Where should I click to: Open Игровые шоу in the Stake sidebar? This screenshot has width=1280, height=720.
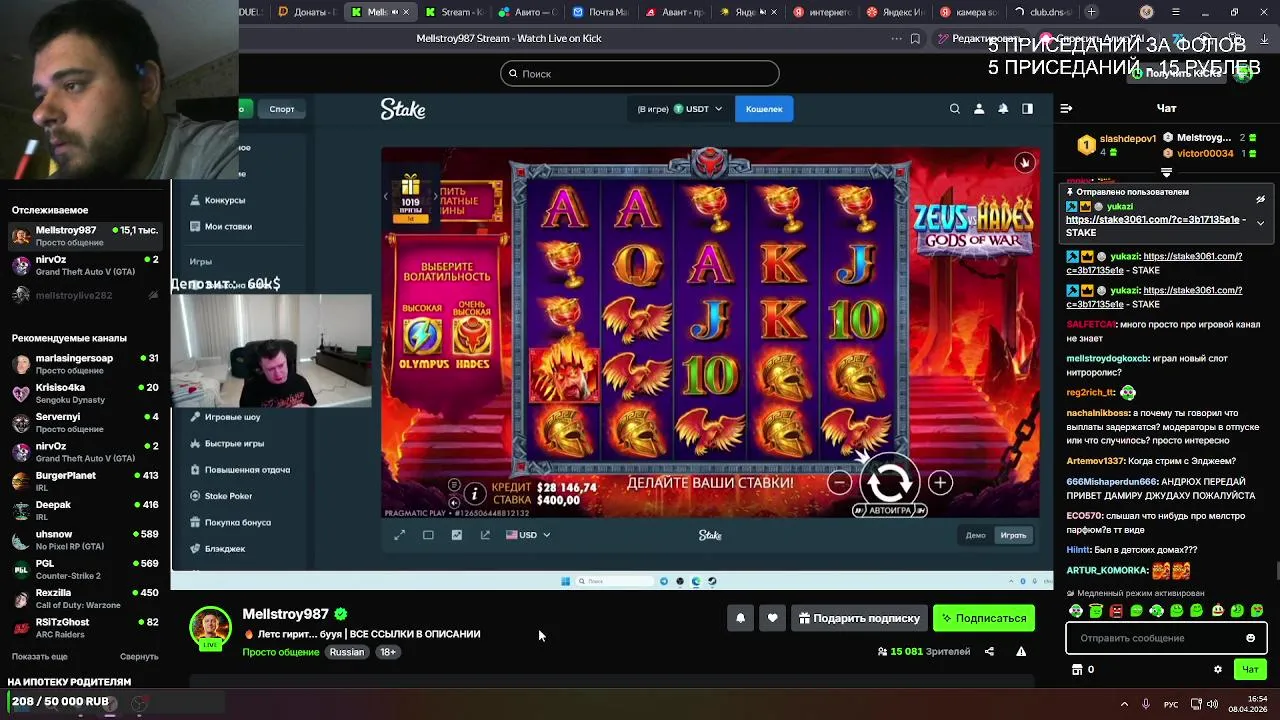point(232,417)
